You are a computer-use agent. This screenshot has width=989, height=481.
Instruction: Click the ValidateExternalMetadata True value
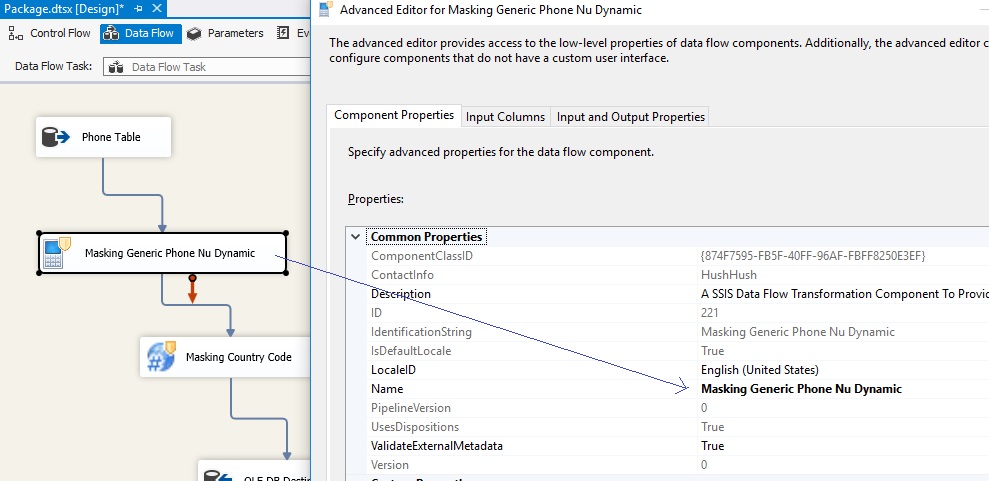(712, 446)
